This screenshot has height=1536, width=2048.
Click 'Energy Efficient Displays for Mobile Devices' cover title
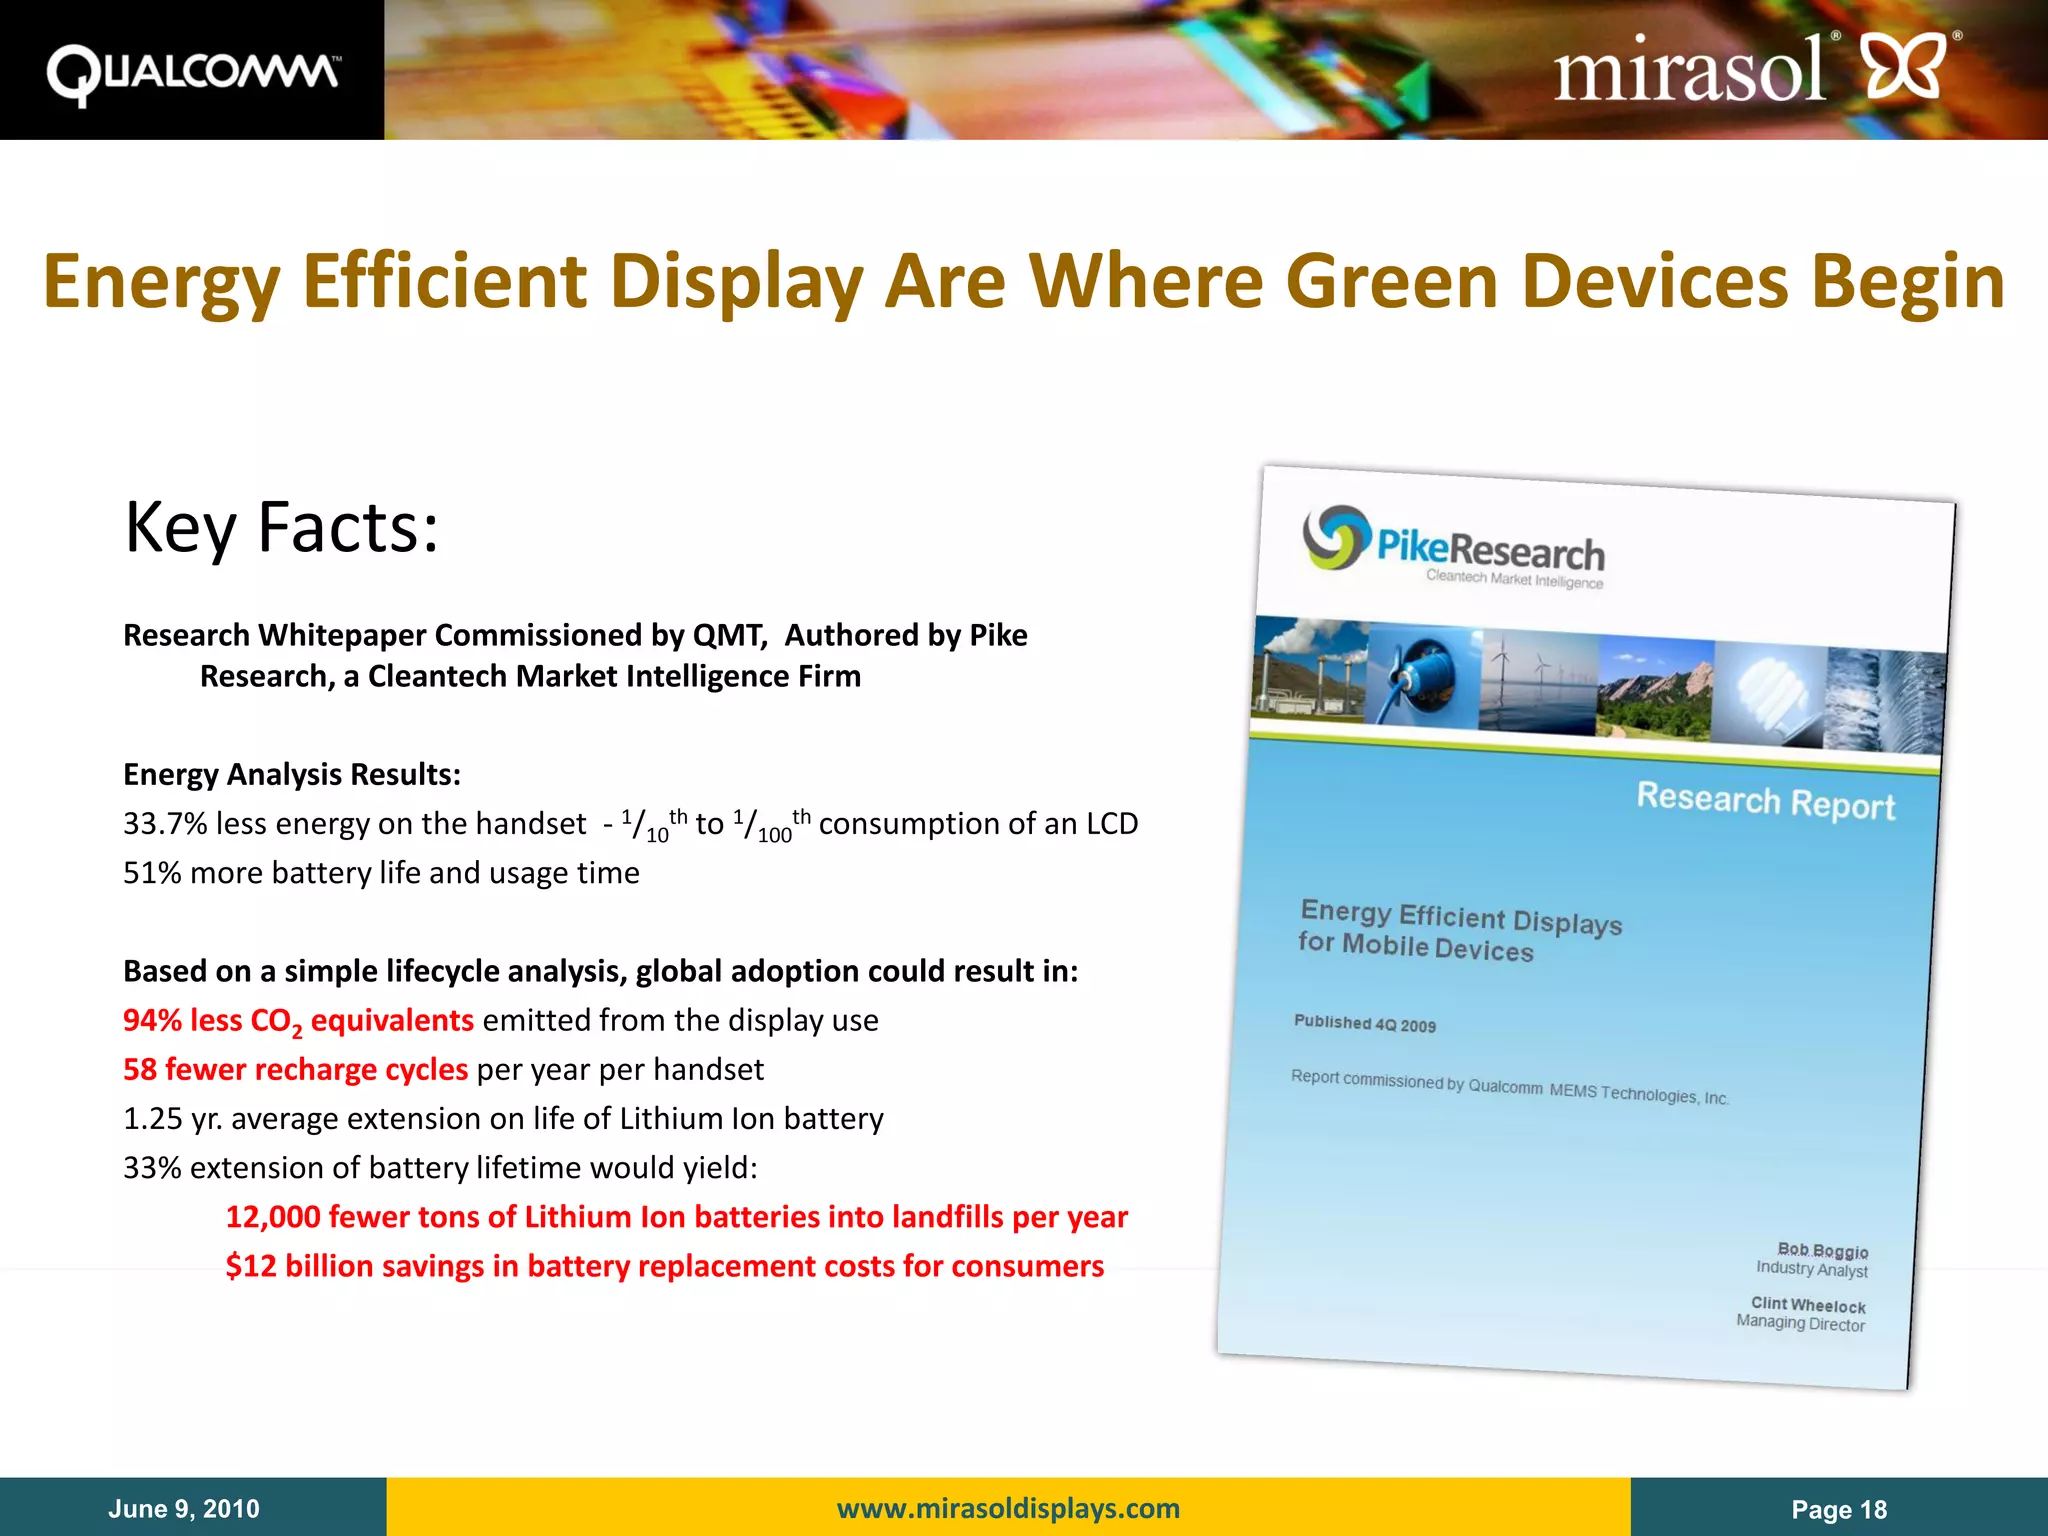click(1459, 931)
